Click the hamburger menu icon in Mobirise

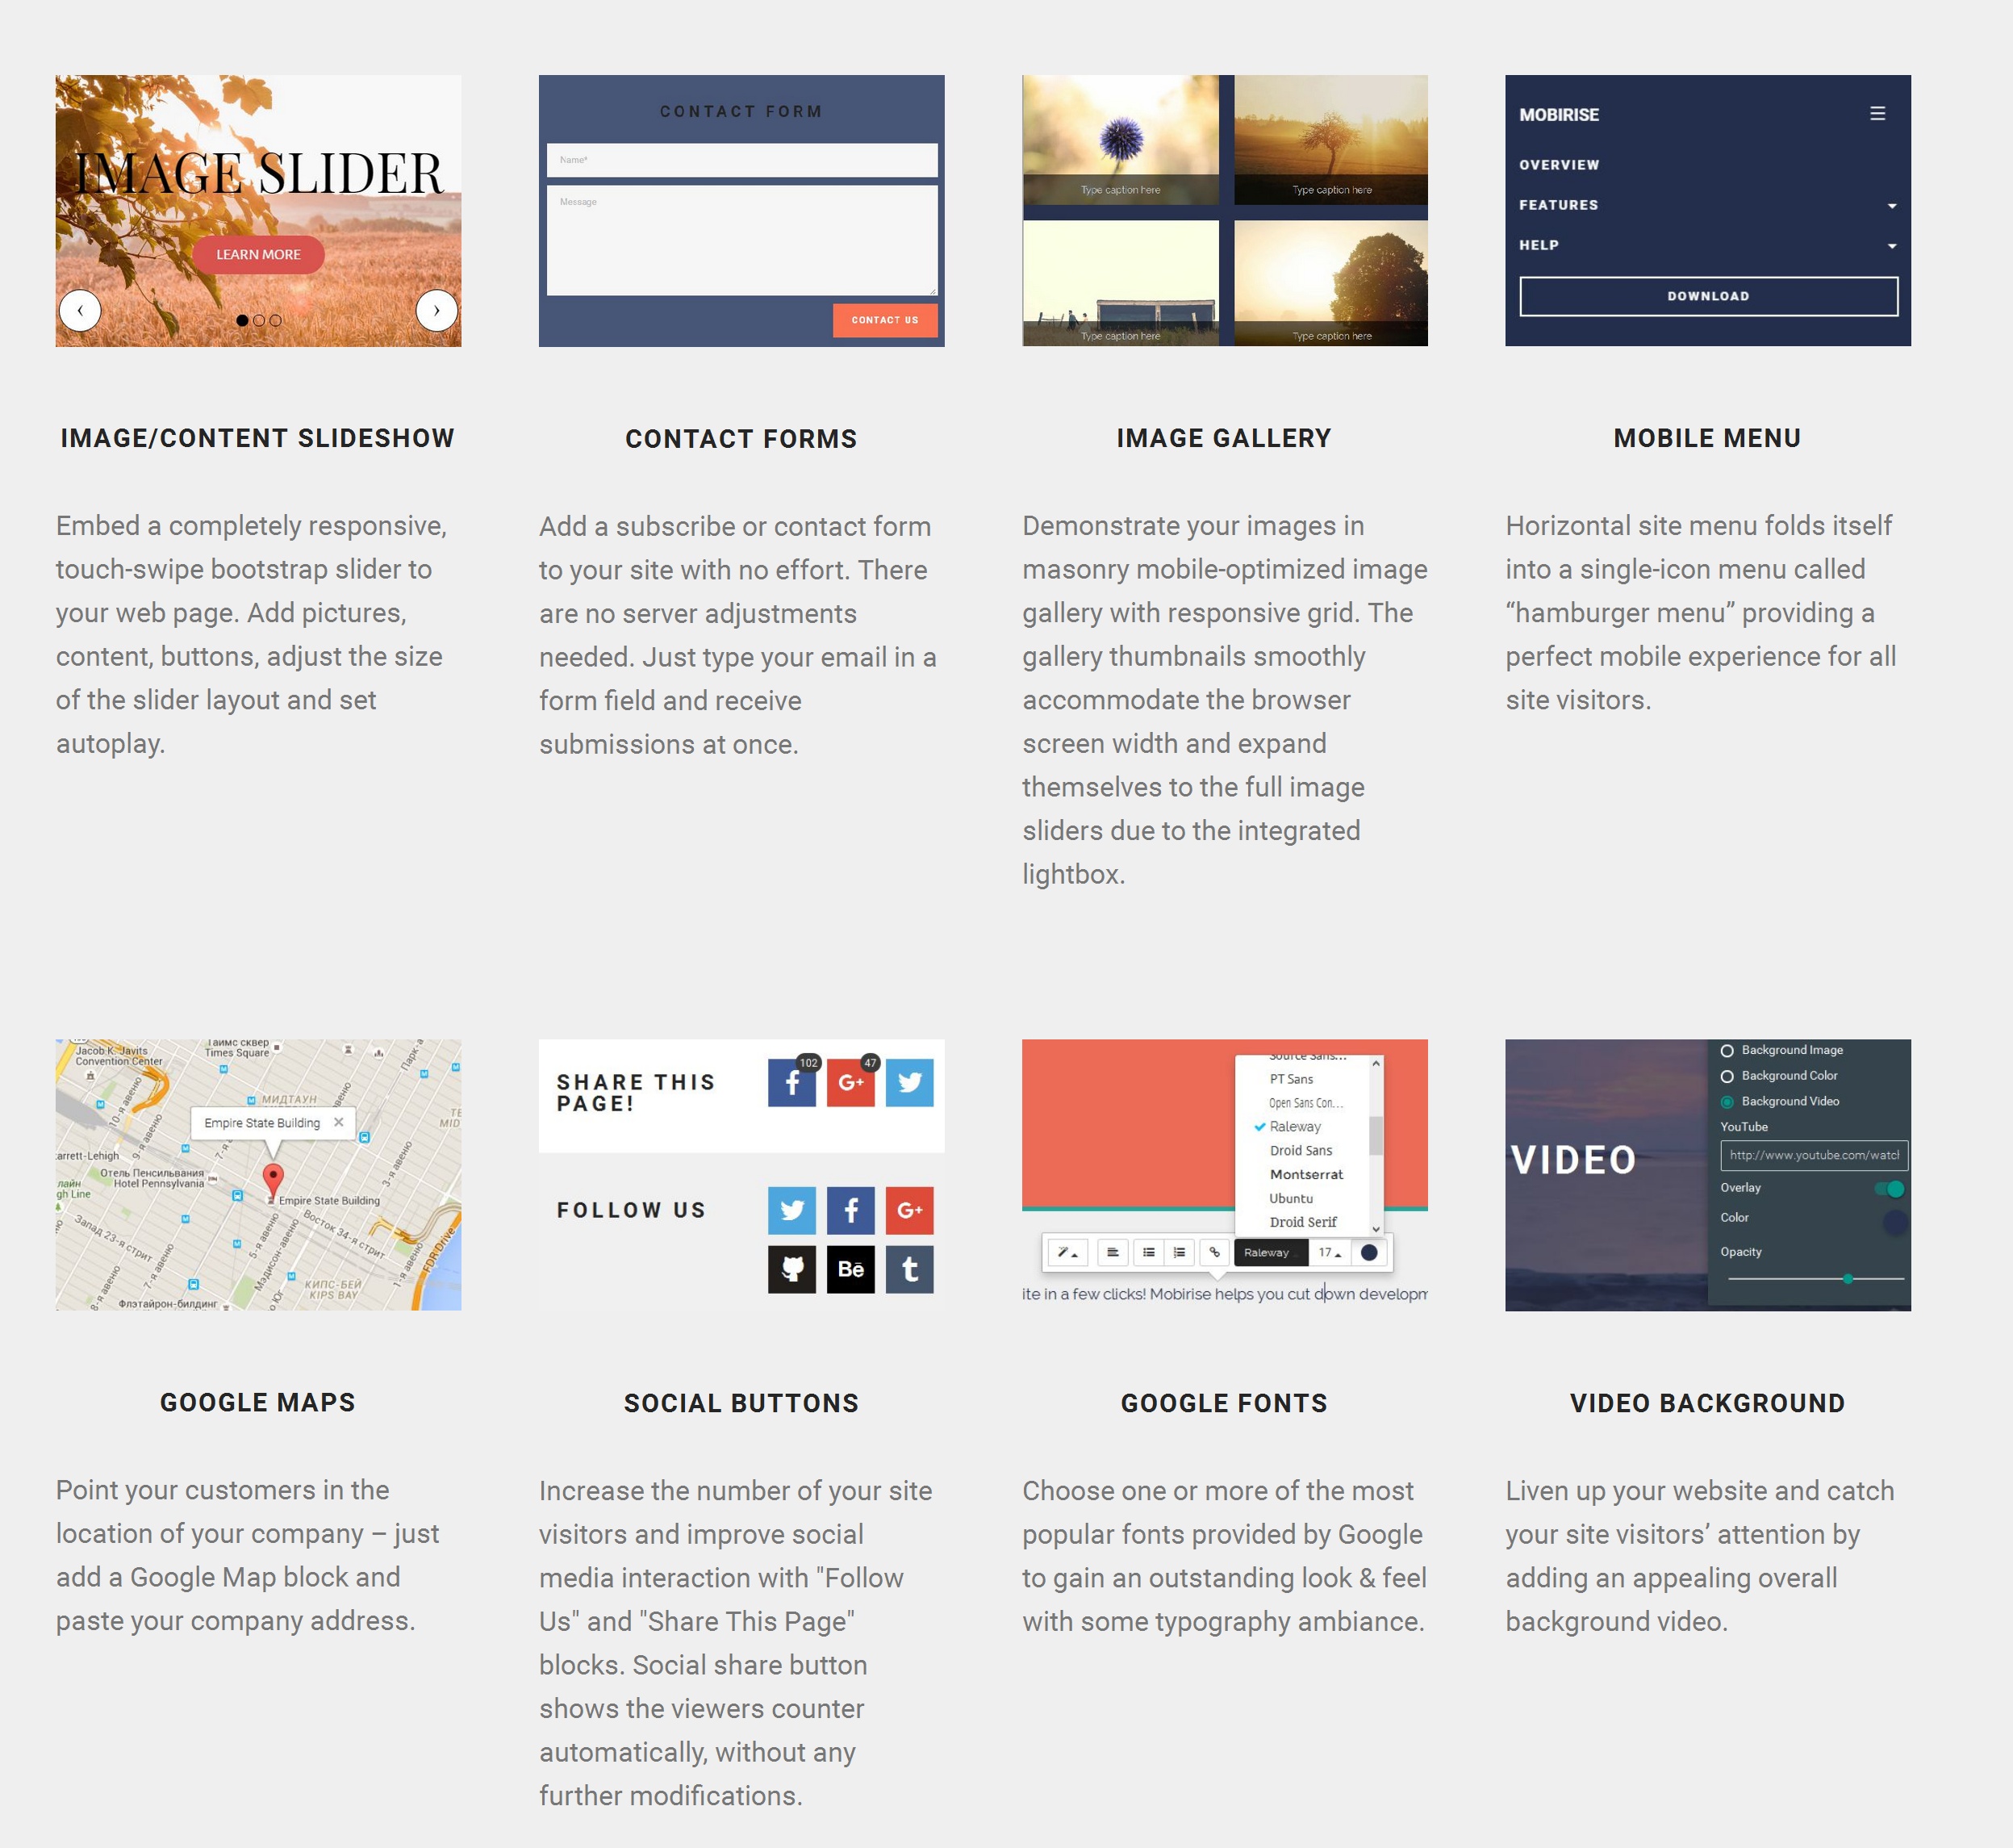click(x=1878, y=112)
